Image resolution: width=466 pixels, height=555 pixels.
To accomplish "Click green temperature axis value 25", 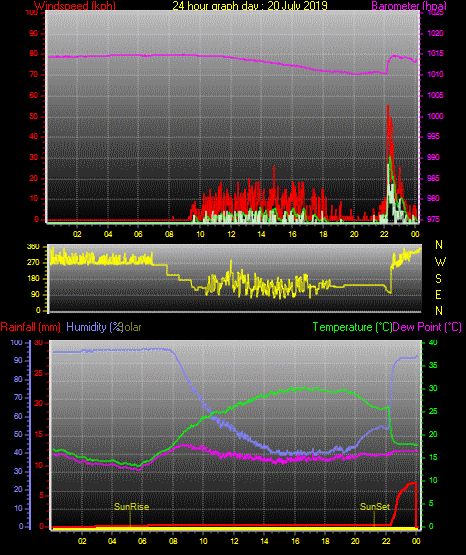I will [x=433, y=411].
